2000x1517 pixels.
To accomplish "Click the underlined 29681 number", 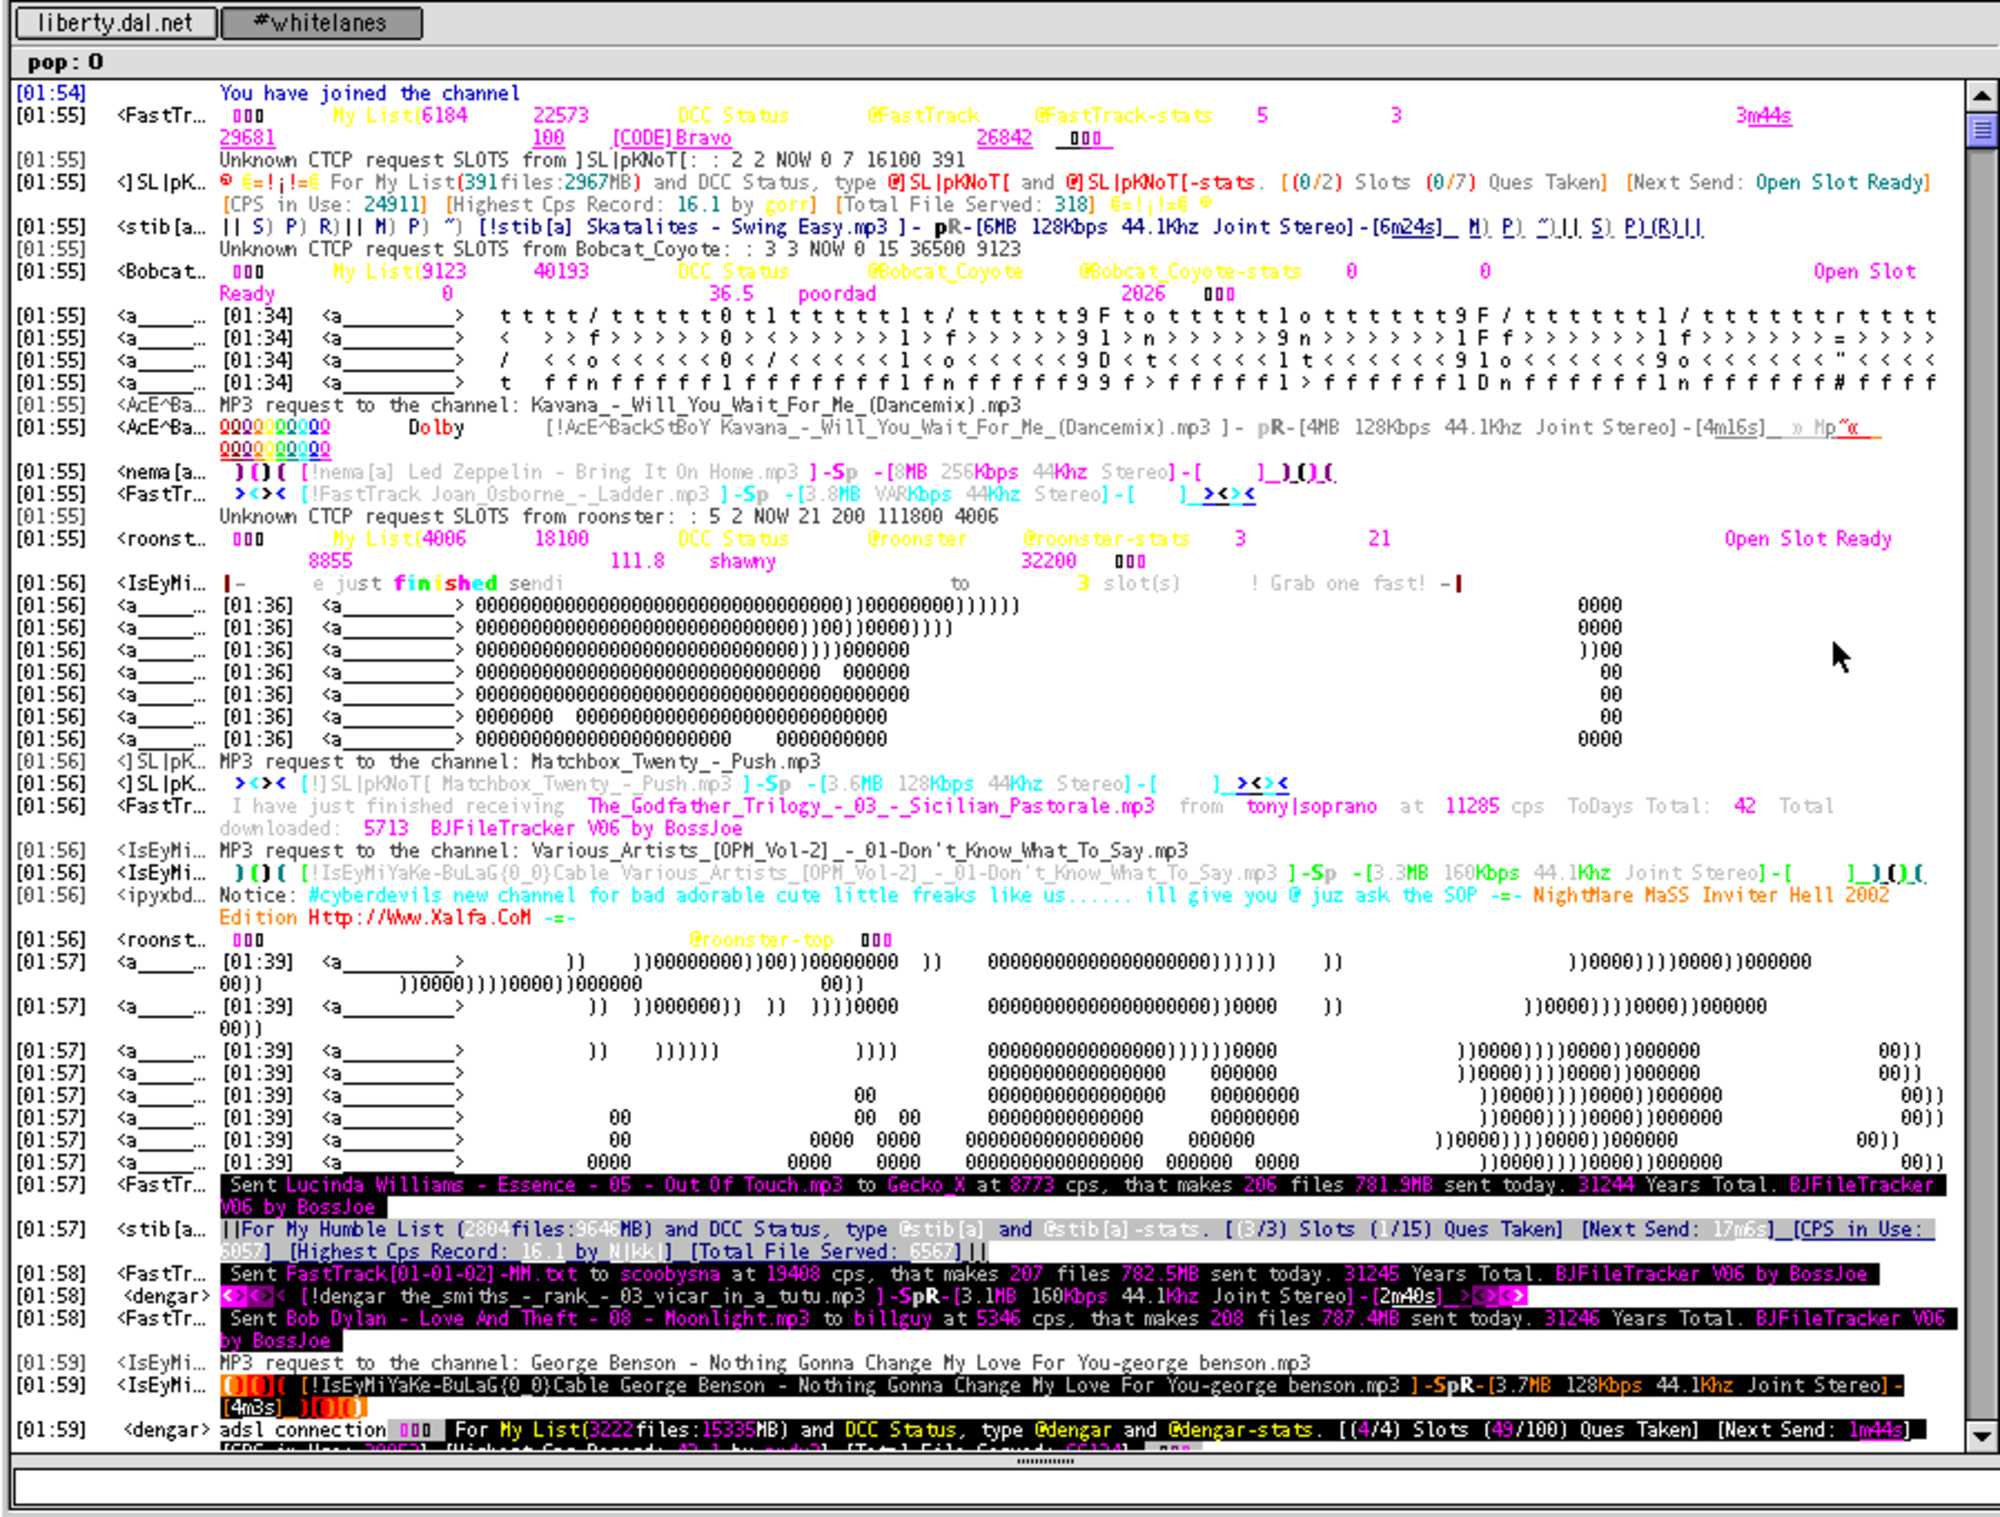I will click(x=246, y=138).
